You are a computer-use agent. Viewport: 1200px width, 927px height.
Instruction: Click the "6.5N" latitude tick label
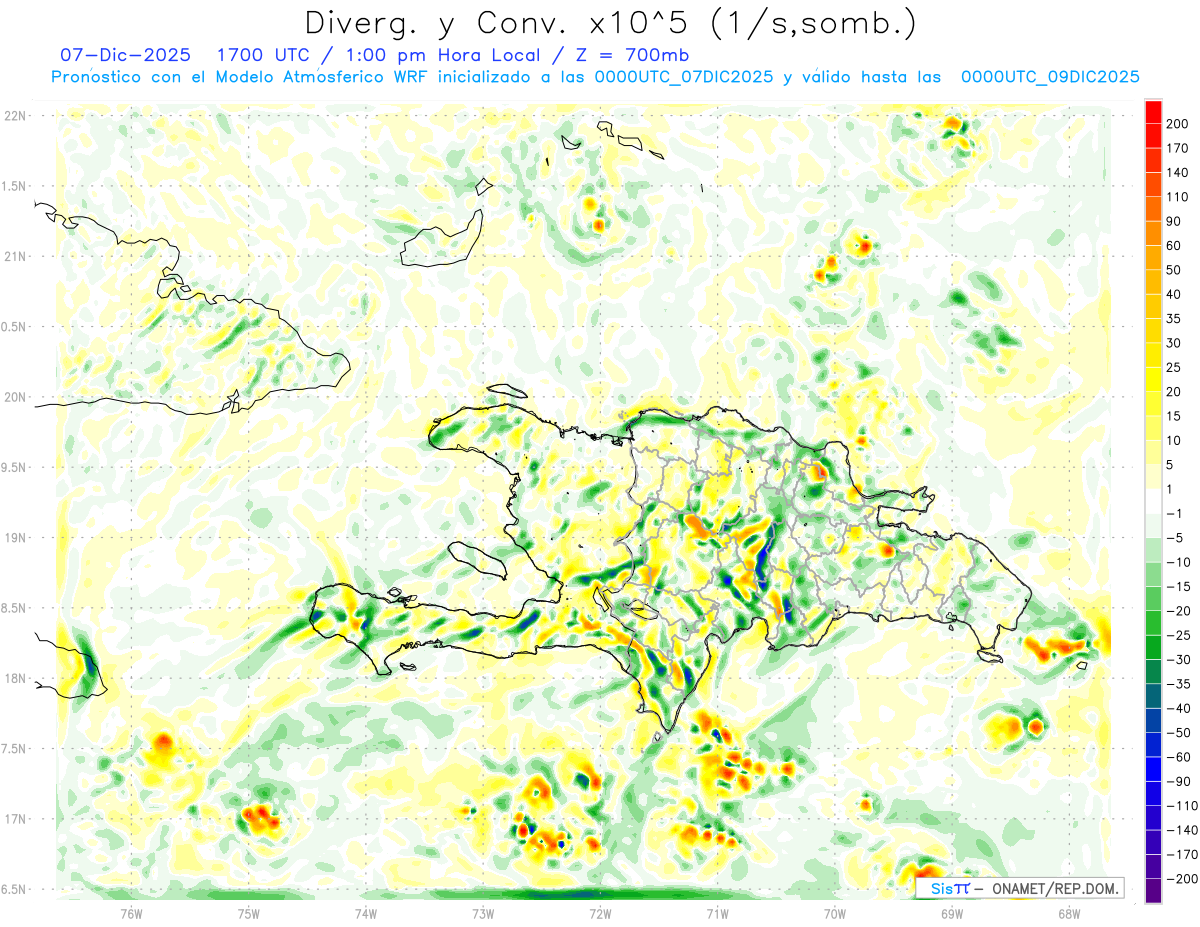click(x=14, y=889)
